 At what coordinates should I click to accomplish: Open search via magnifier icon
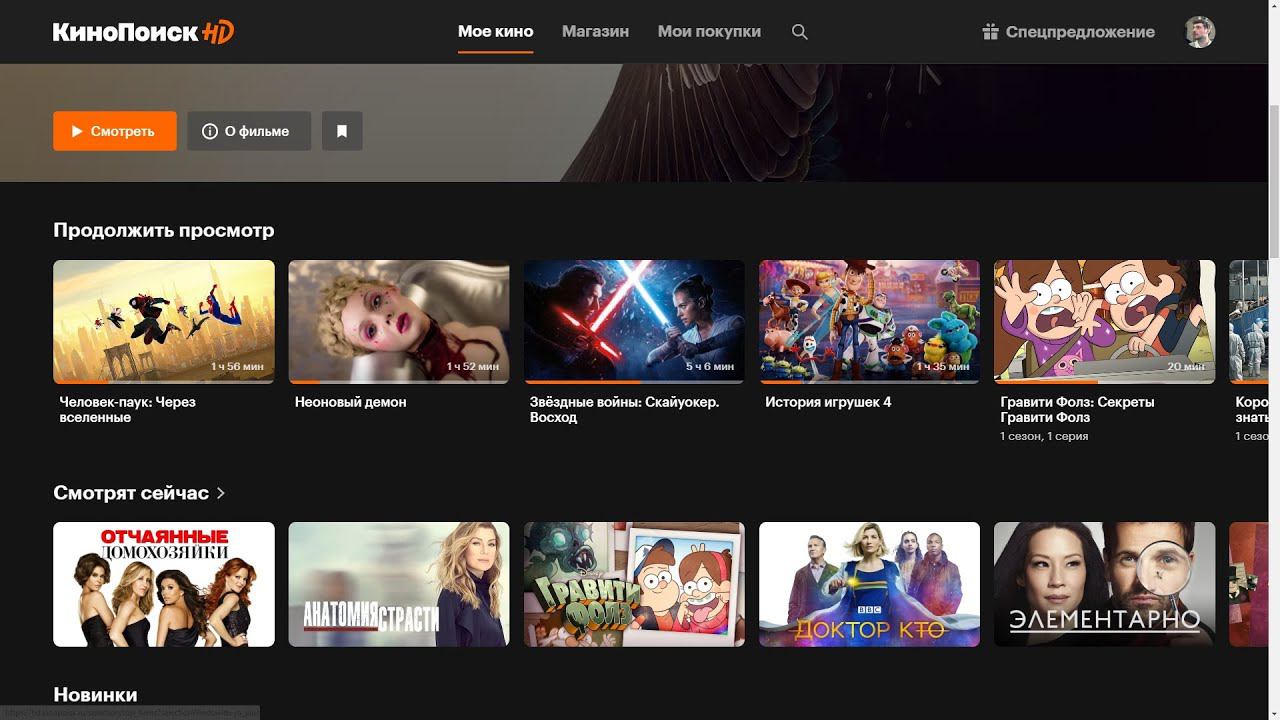799,32
